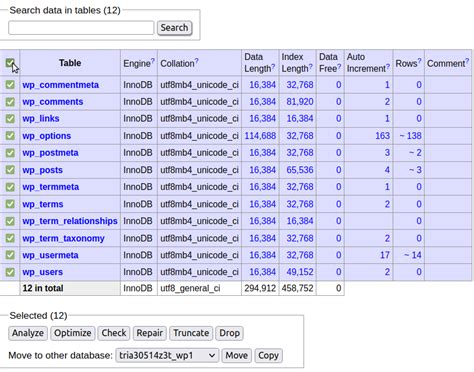This screenshot has height=372, width=474.
Task: Click wp_comments index length 81,920
Action: (x=300, y=102)
